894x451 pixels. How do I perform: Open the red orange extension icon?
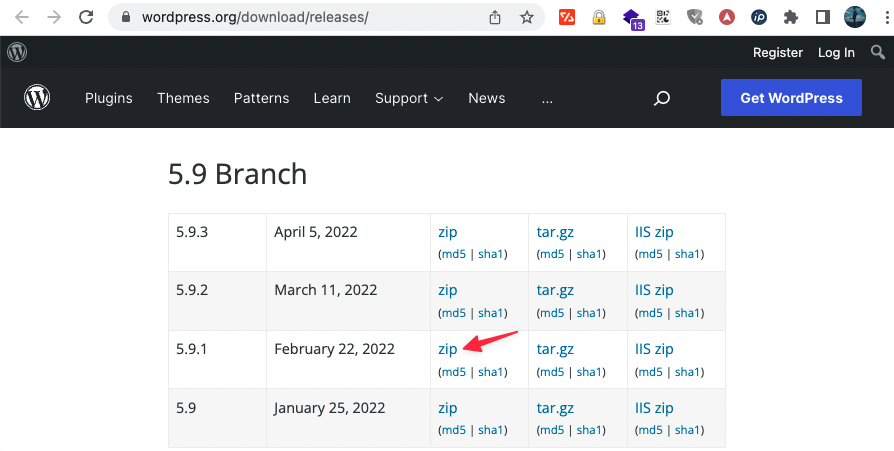(567, 17)
